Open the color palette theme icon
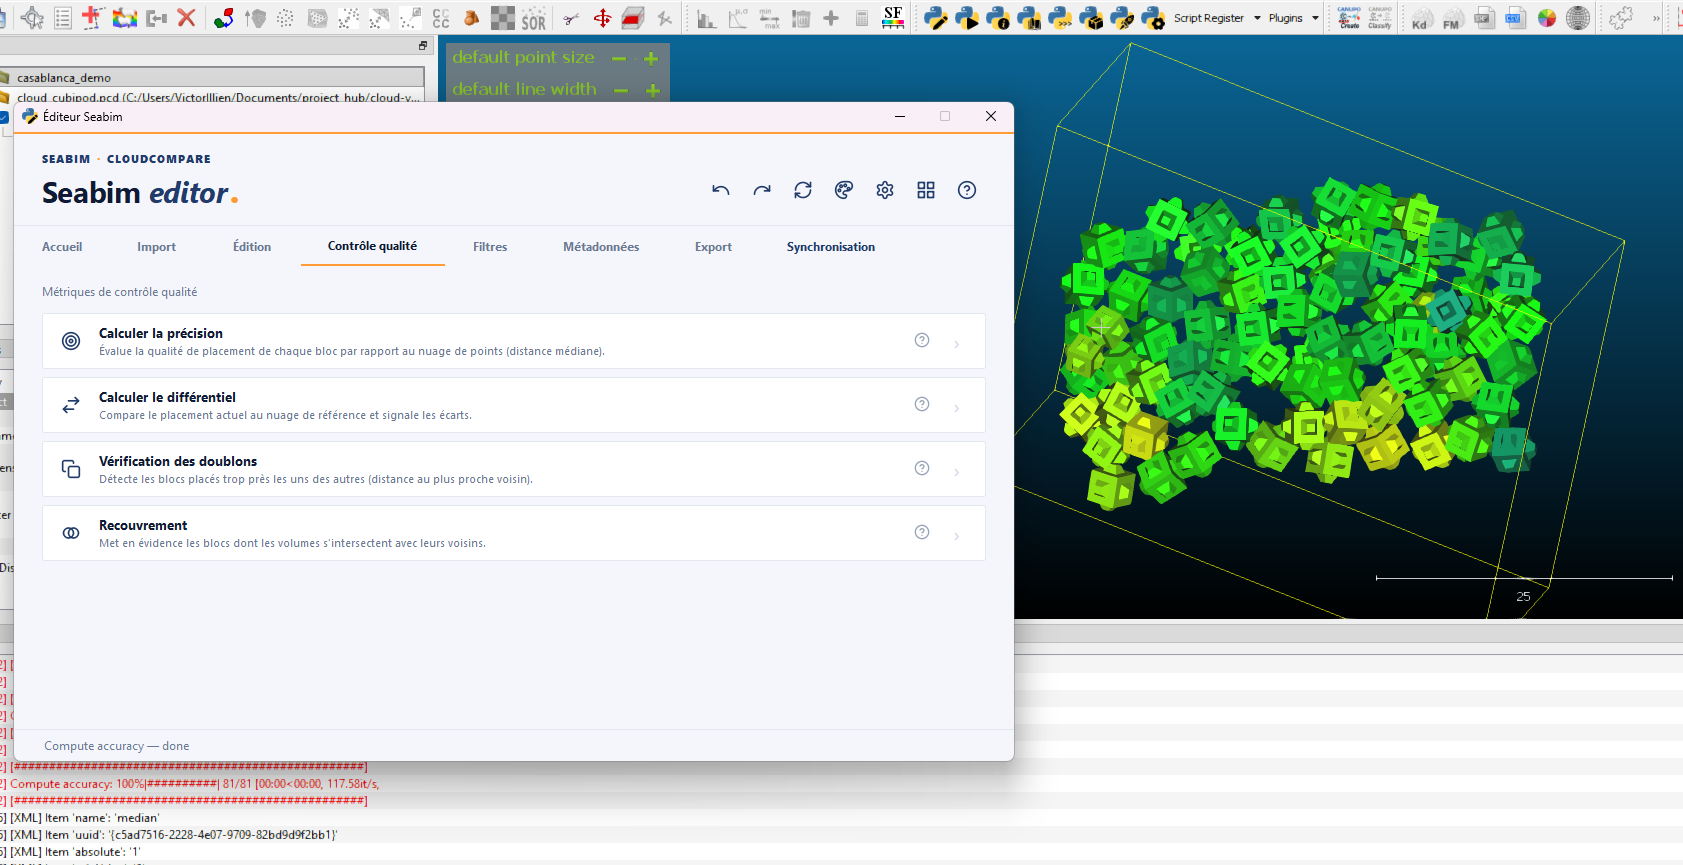1683x865 pixels. pos(844,190)
